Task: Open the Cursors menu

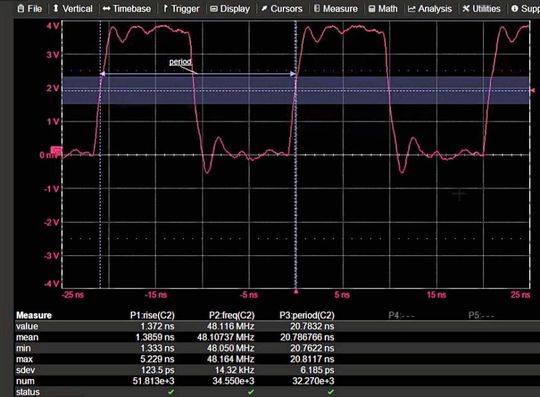Action: [282, 9]
